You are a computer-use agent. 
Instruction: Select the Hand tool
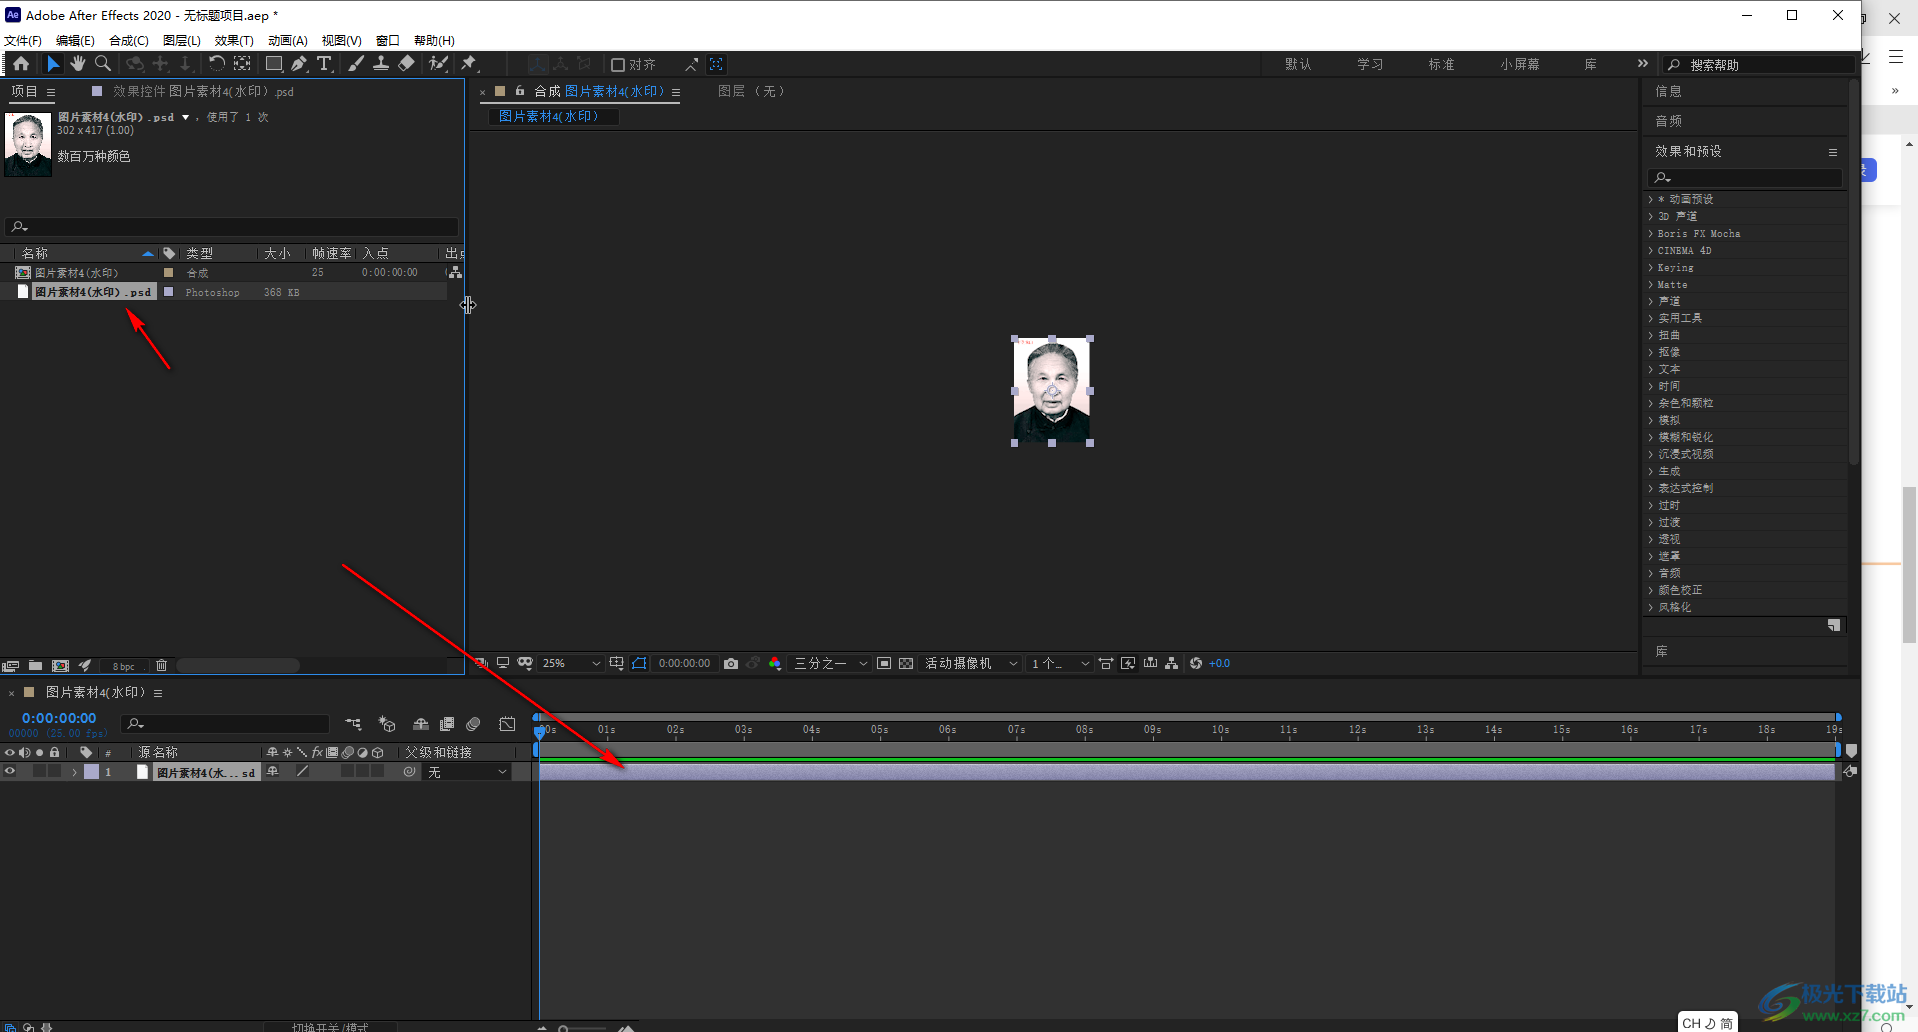click(77, 64)
